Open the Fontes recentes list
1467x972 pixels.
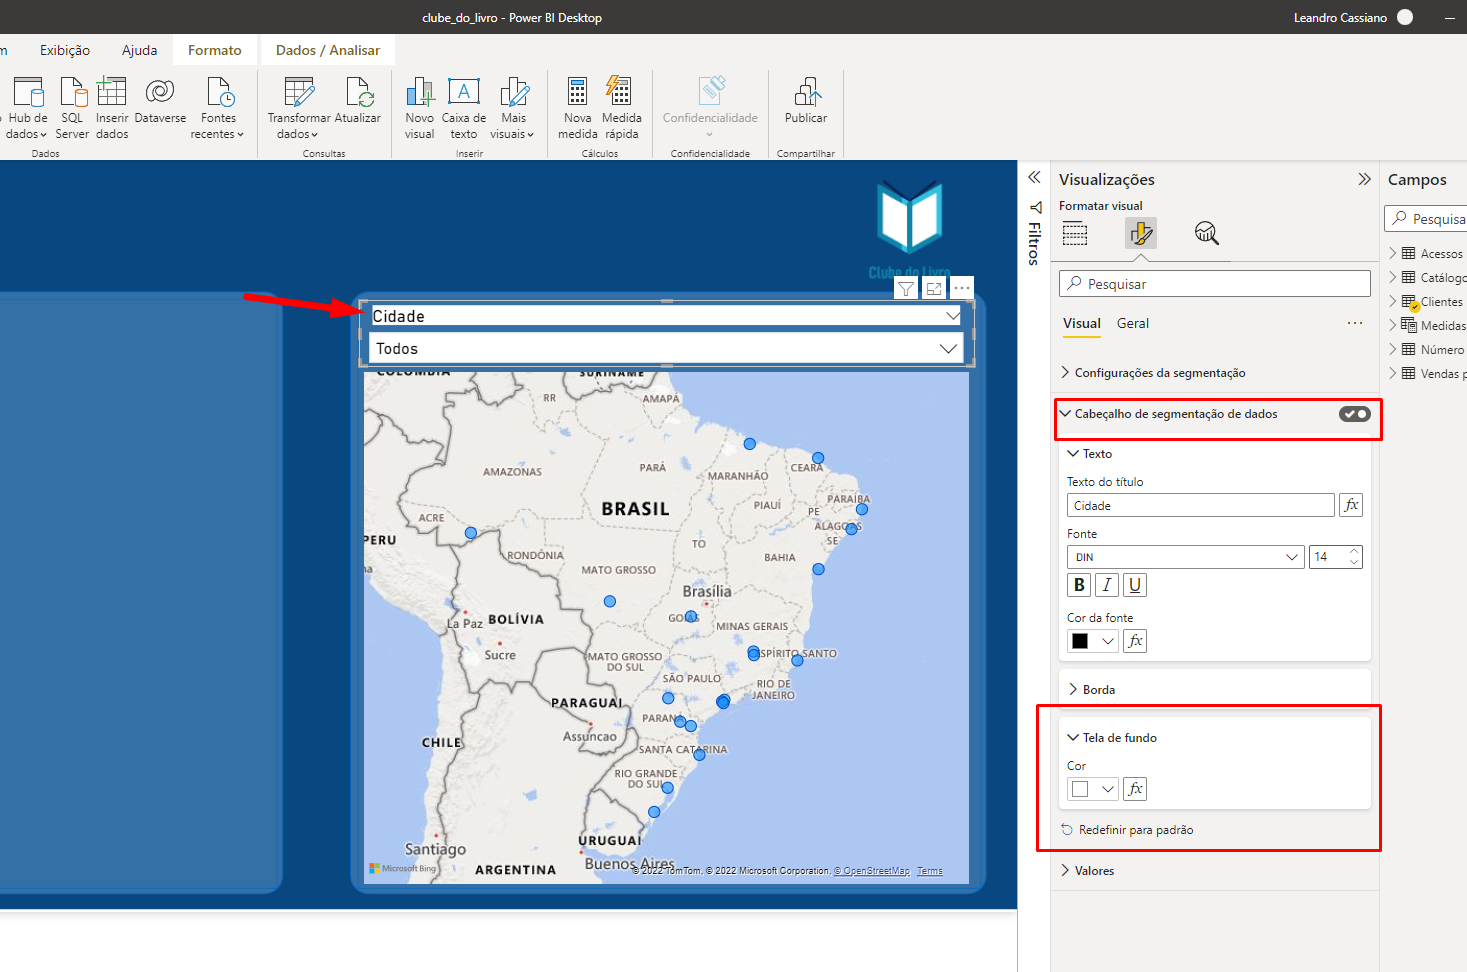218,108
